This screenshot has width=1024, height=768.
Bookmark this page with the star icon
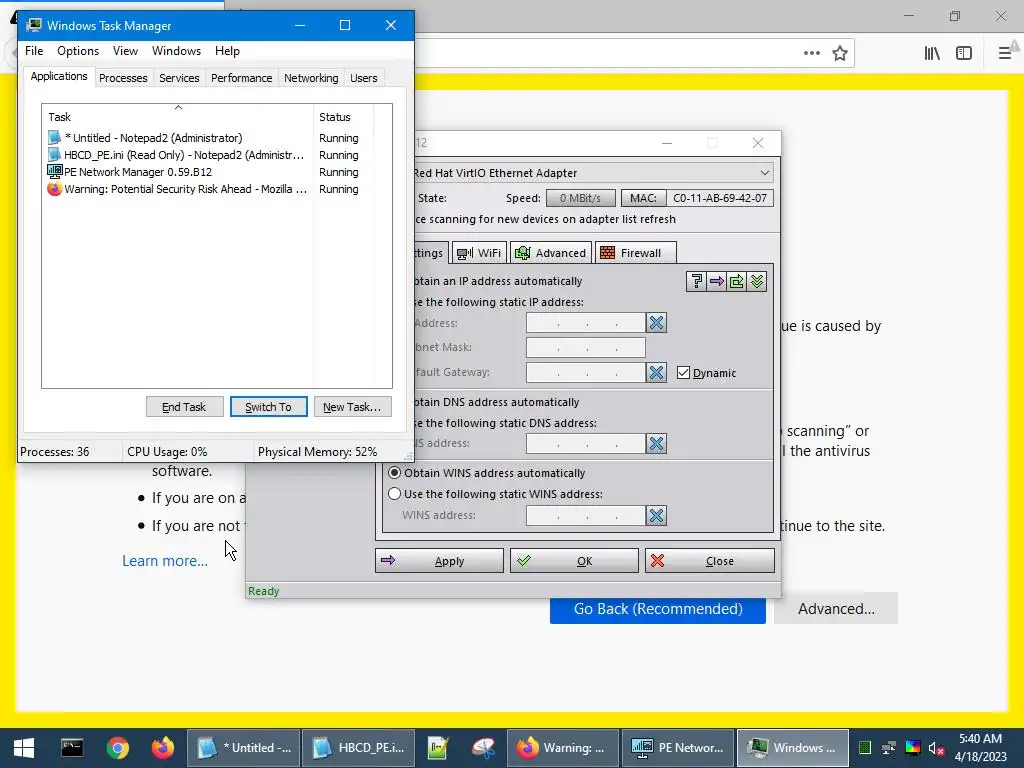pos(840,53)
